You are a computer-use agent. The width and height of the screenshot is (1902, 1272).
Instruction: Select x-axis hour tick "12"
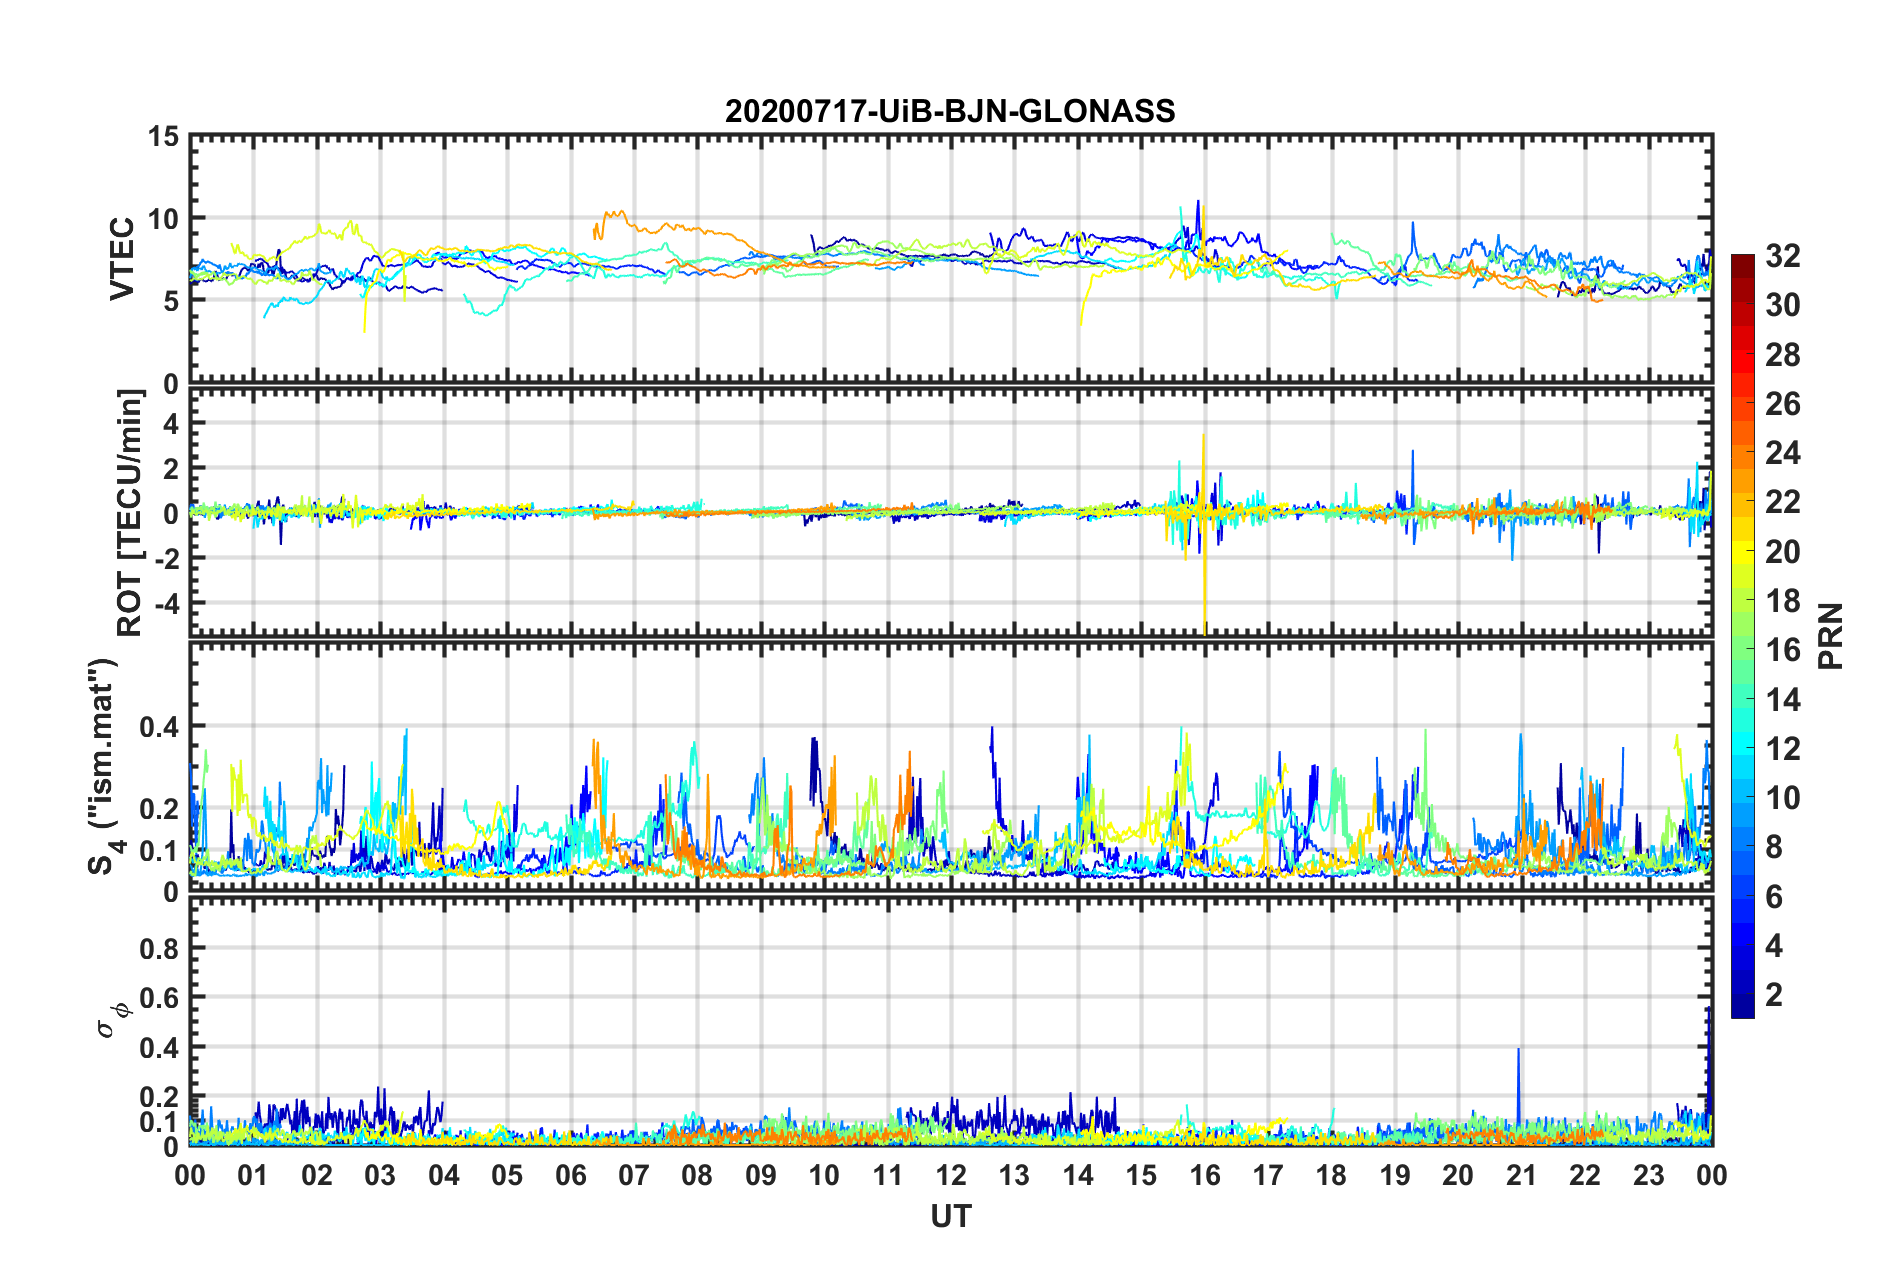tap(951, 1175)
